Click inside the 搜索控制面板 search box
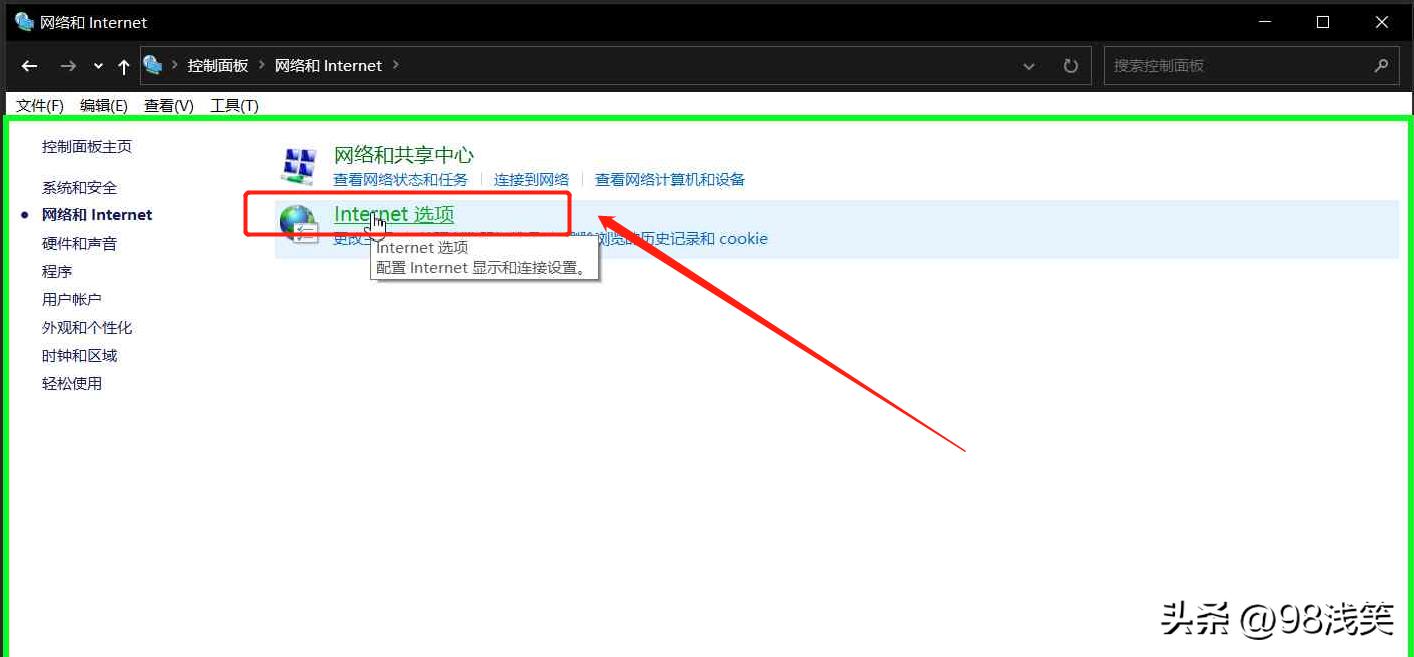Image resolution: width=1414 pixels, height=657 pixels. [x=1200, y=65]
